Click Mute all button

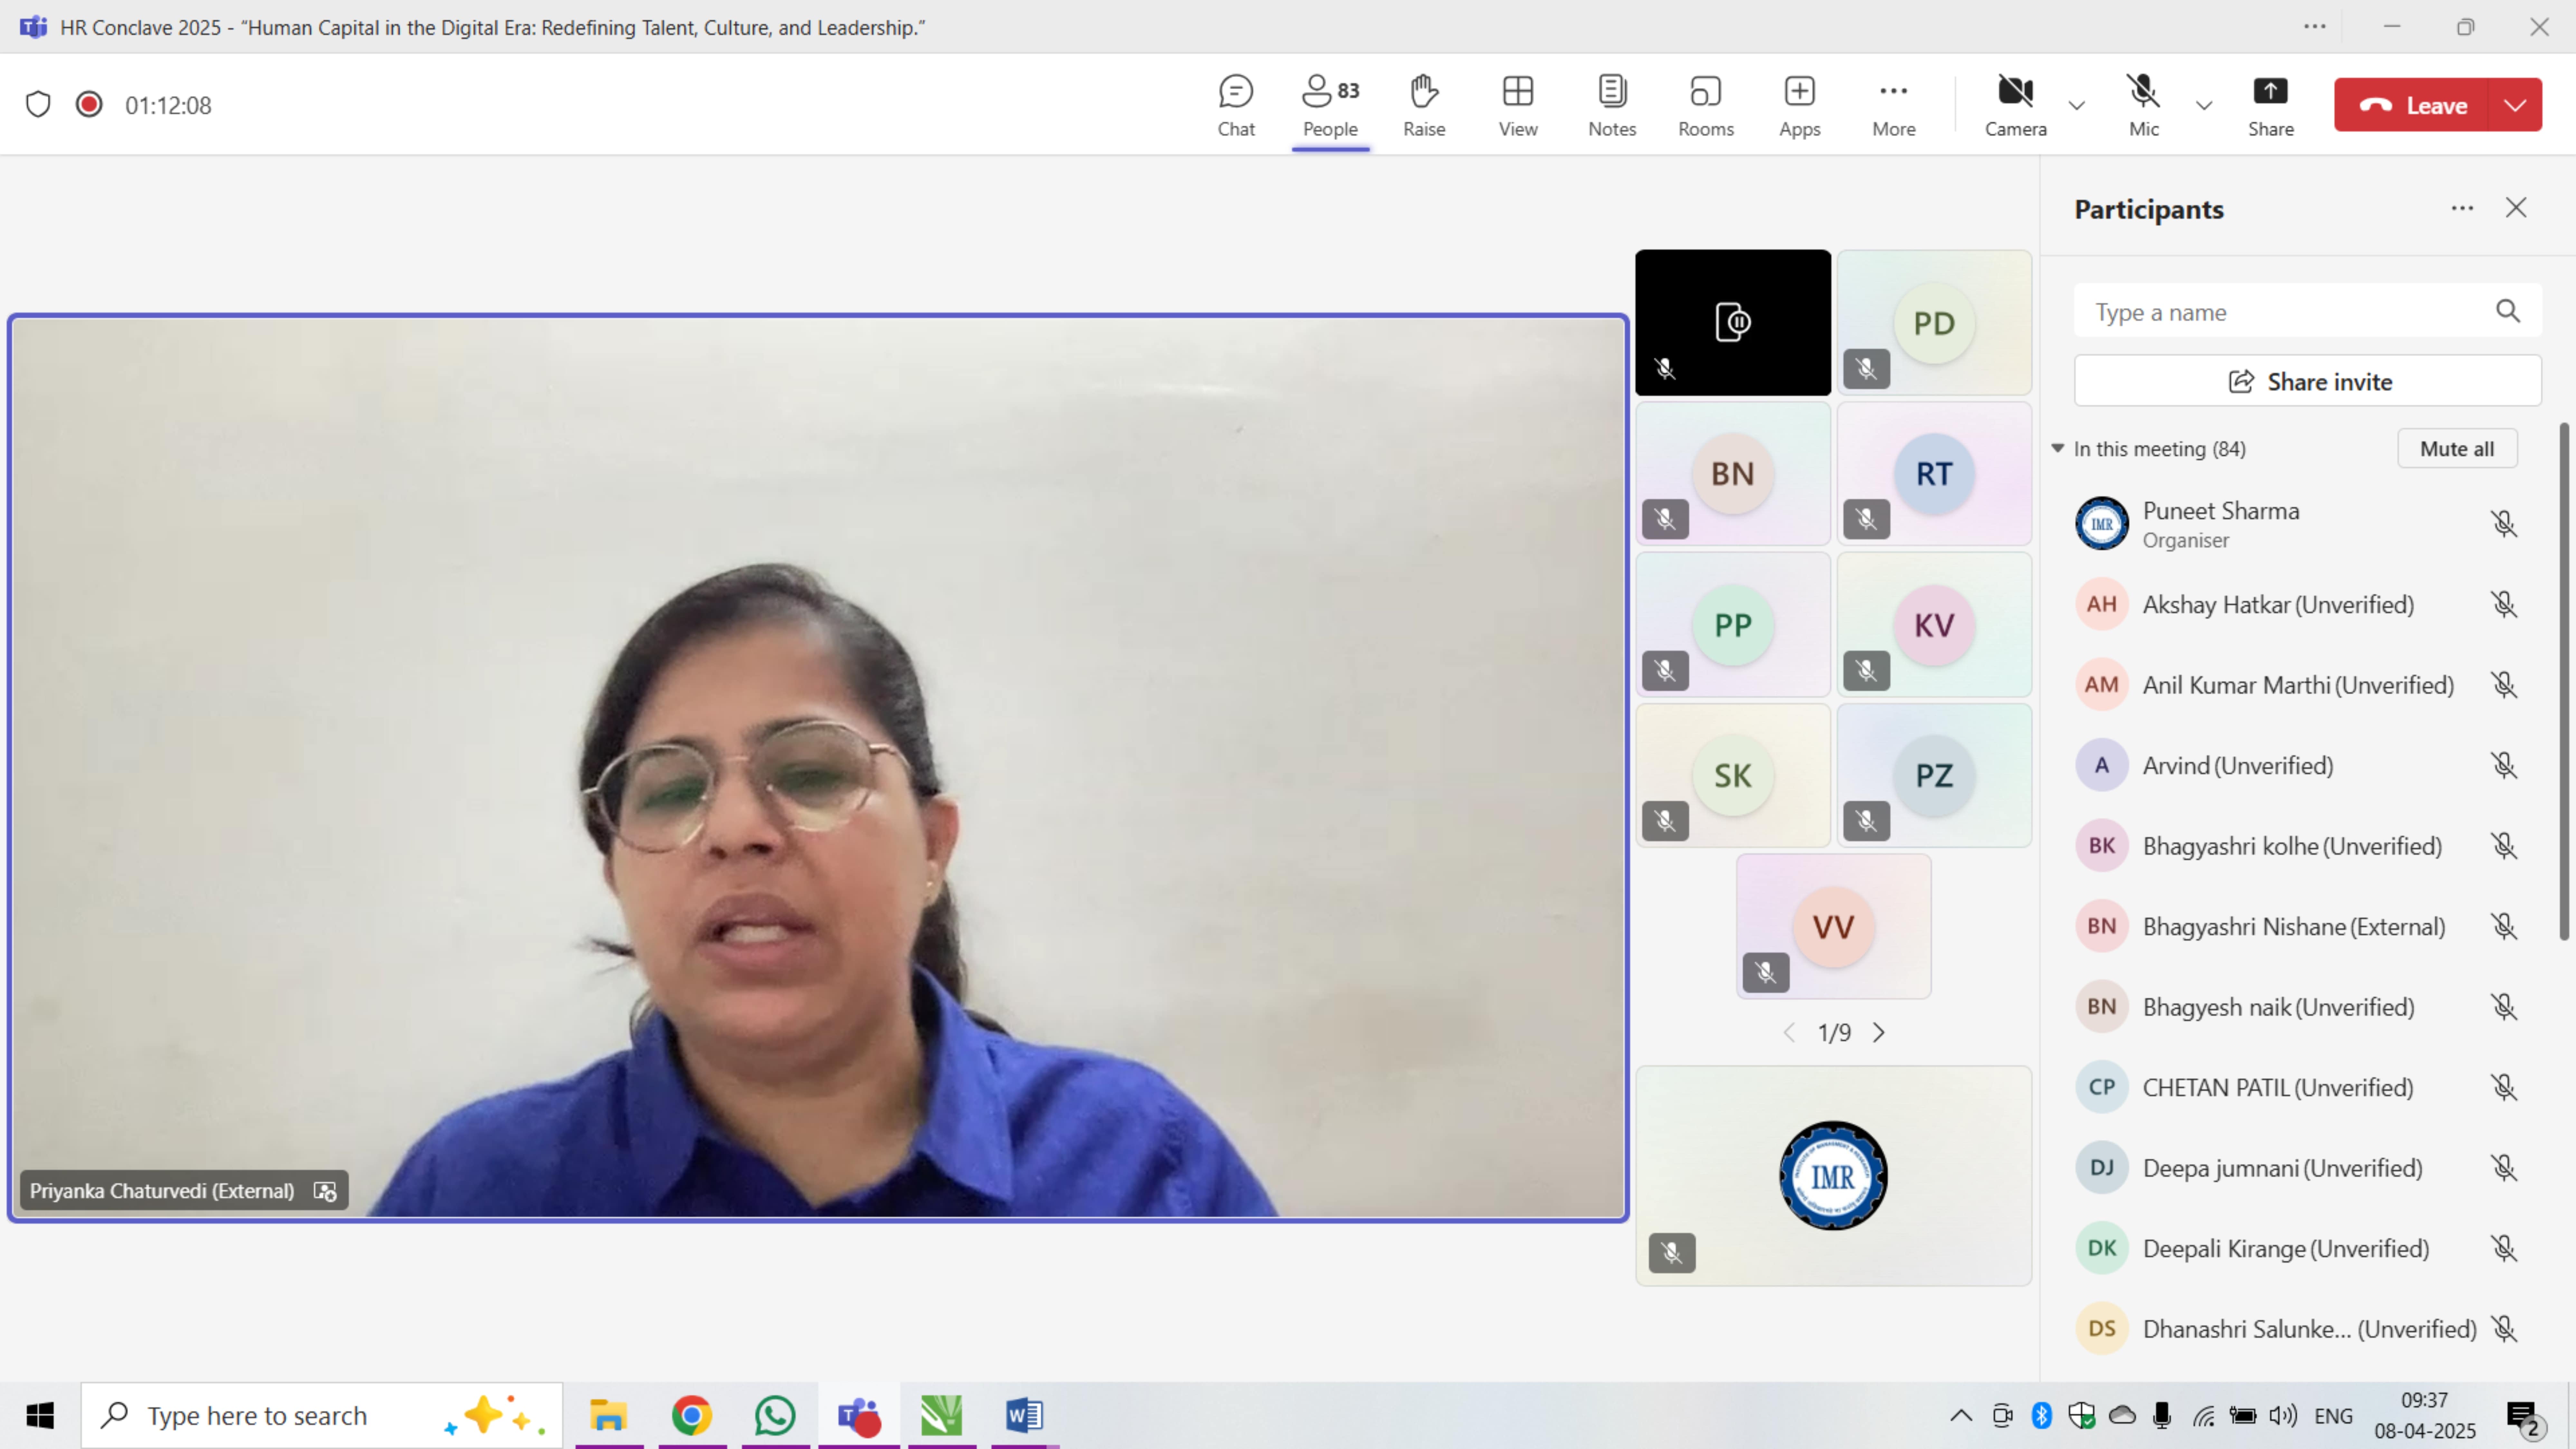pos(2457,449)
